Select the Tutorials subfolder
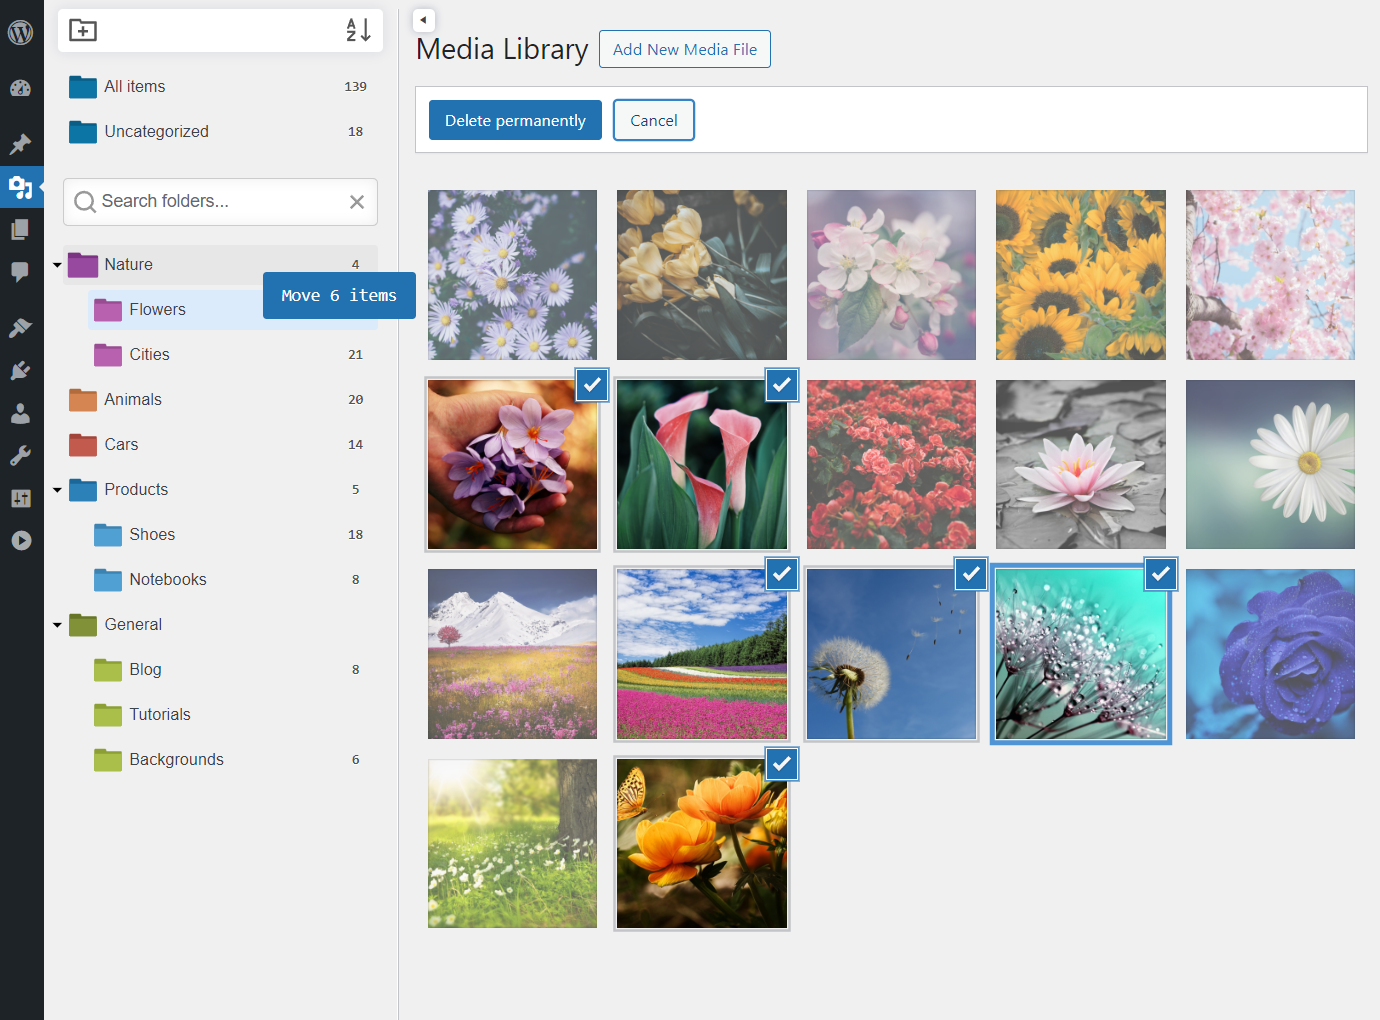Image resolution: width=1380 pixels, height=1020 pixels. point(160,715)
